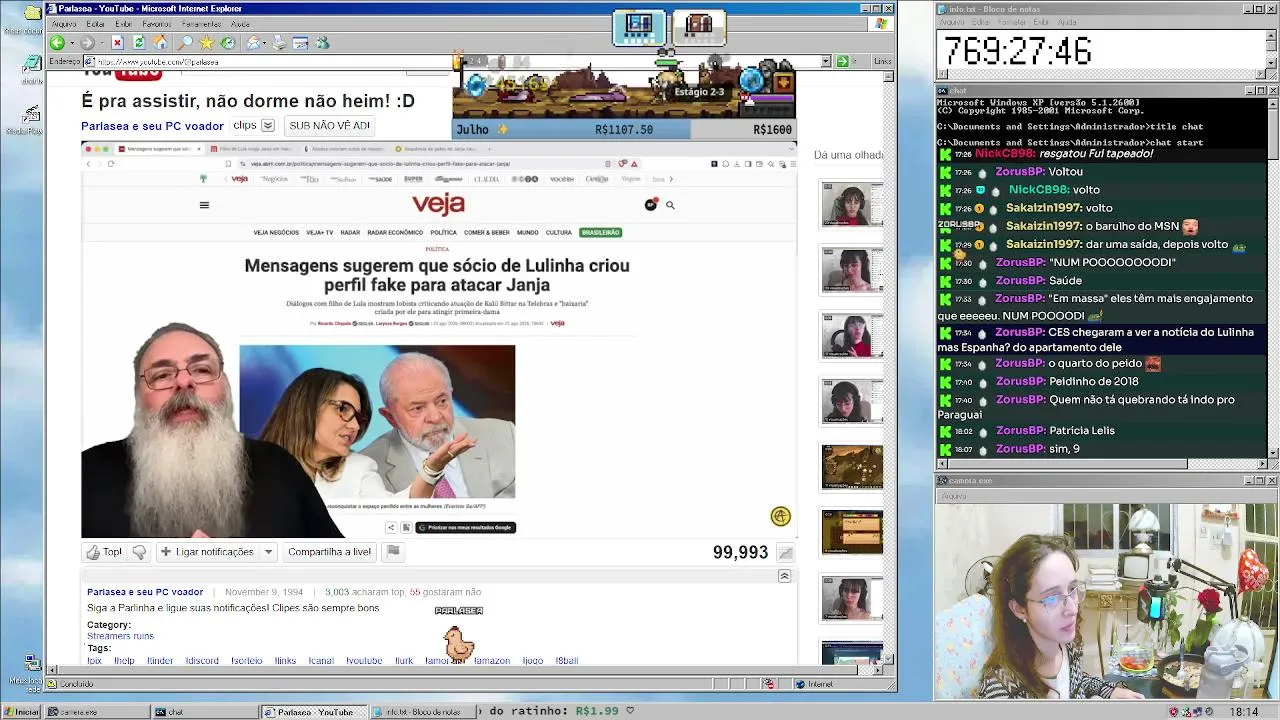Open the statistics graph icon beside view count
This screenshot has height=720, width=1280.
coord(786,553)
